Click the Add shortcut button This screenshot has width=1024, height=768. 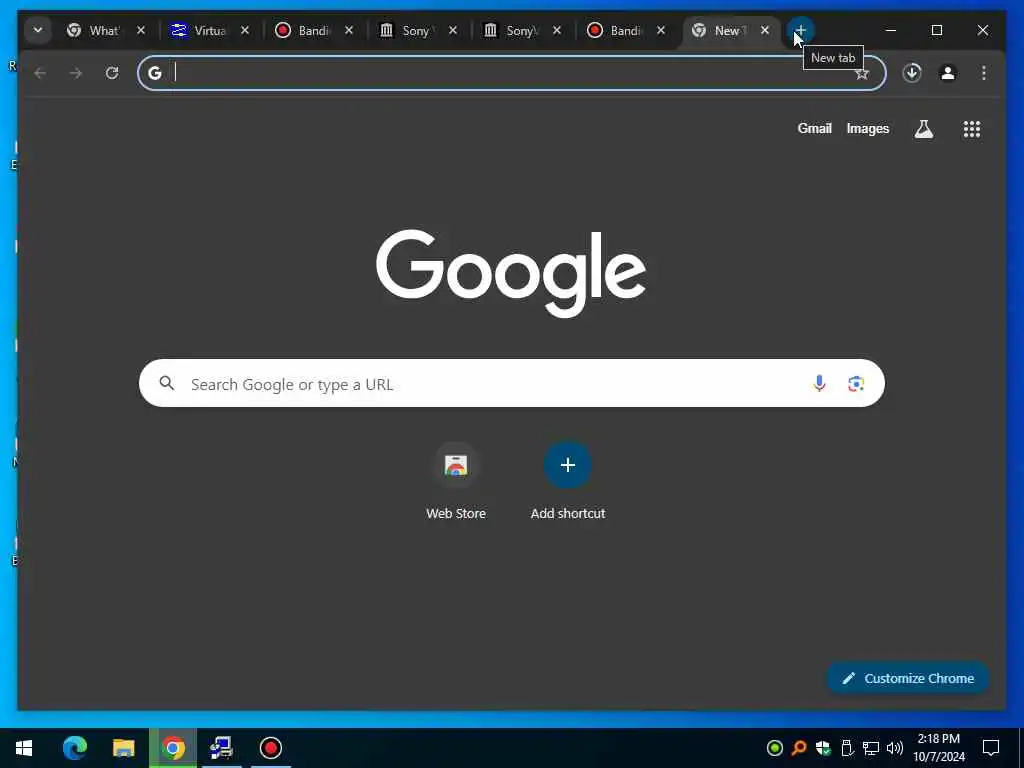pyautogui.click(x=568, y=481)
